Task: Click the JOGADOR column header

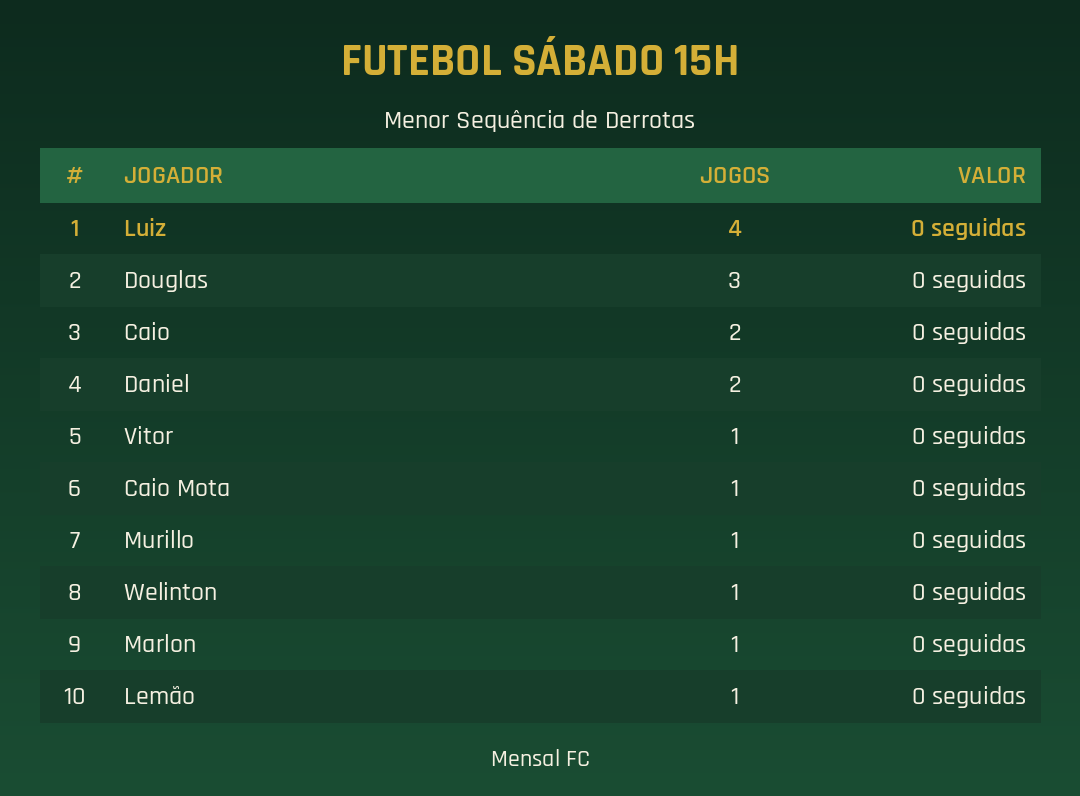Action: click(x=173, y=176)
